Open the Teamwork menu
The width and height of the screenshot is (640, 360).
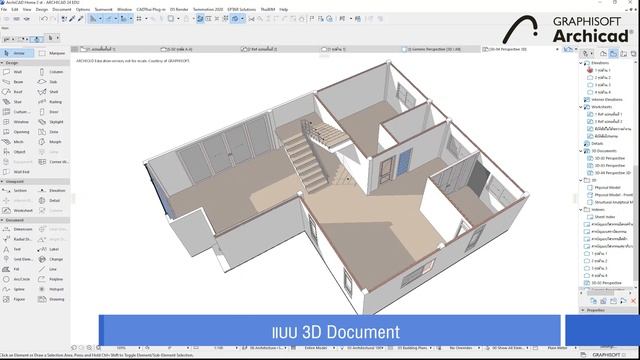(x=103, y=9)
